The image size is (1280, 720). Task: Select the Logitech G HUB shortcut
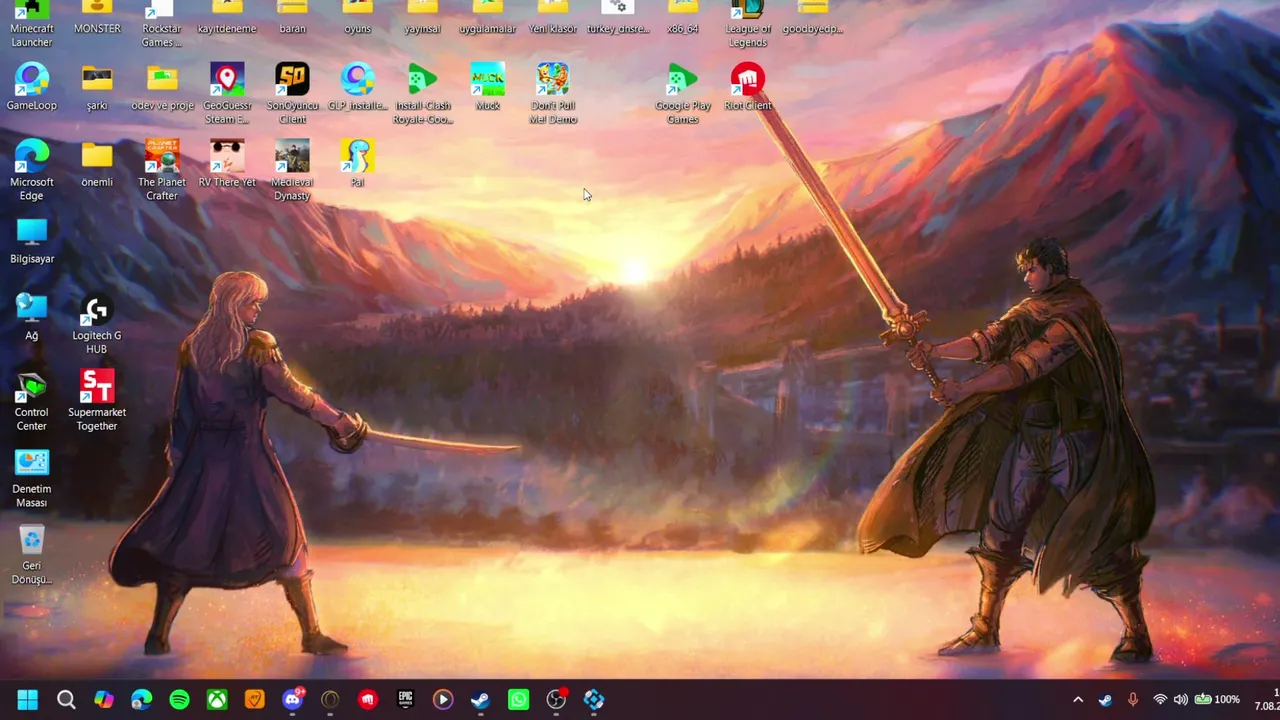click(x=97, y=324)
